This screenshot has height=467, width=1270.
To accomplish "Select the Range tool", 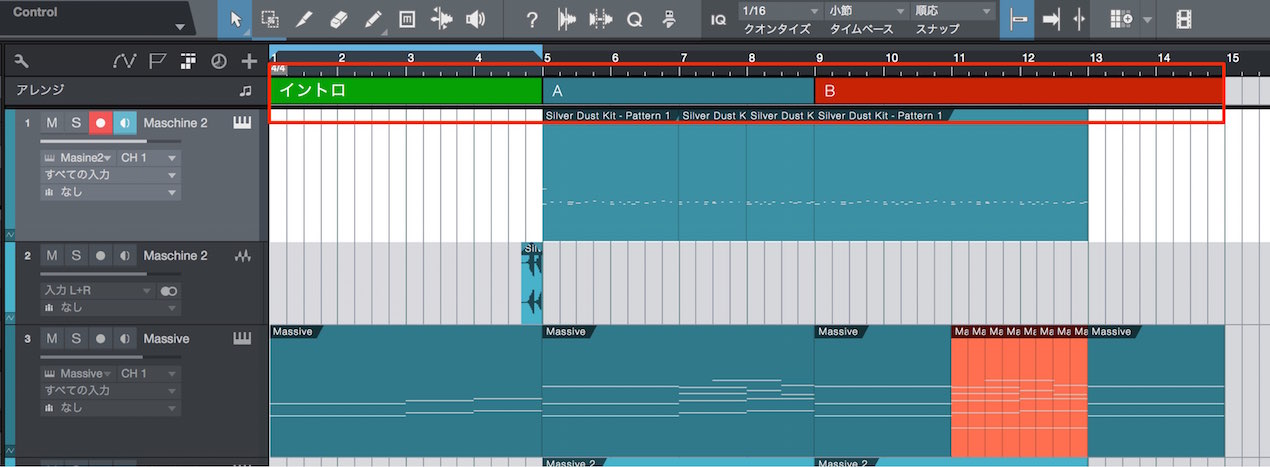I will (270, 19).
